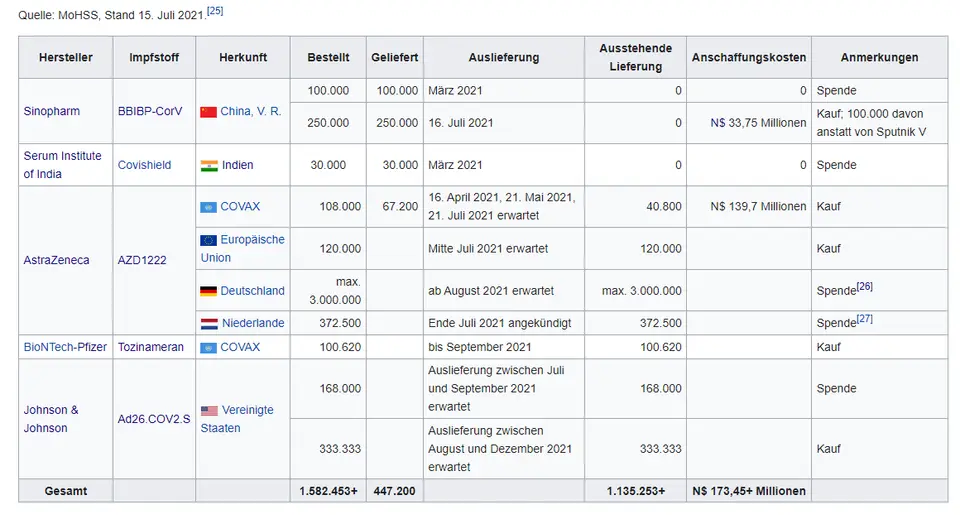
Task: Follow the Indien country link
Action: (x=238, y=165)
